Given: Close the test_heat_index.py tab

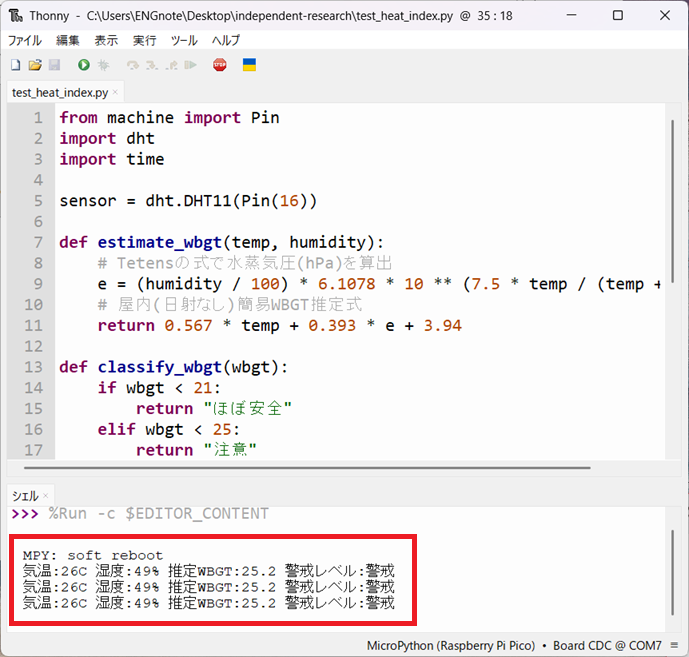Looking at the screenshot, I should (x=116, y=92).
